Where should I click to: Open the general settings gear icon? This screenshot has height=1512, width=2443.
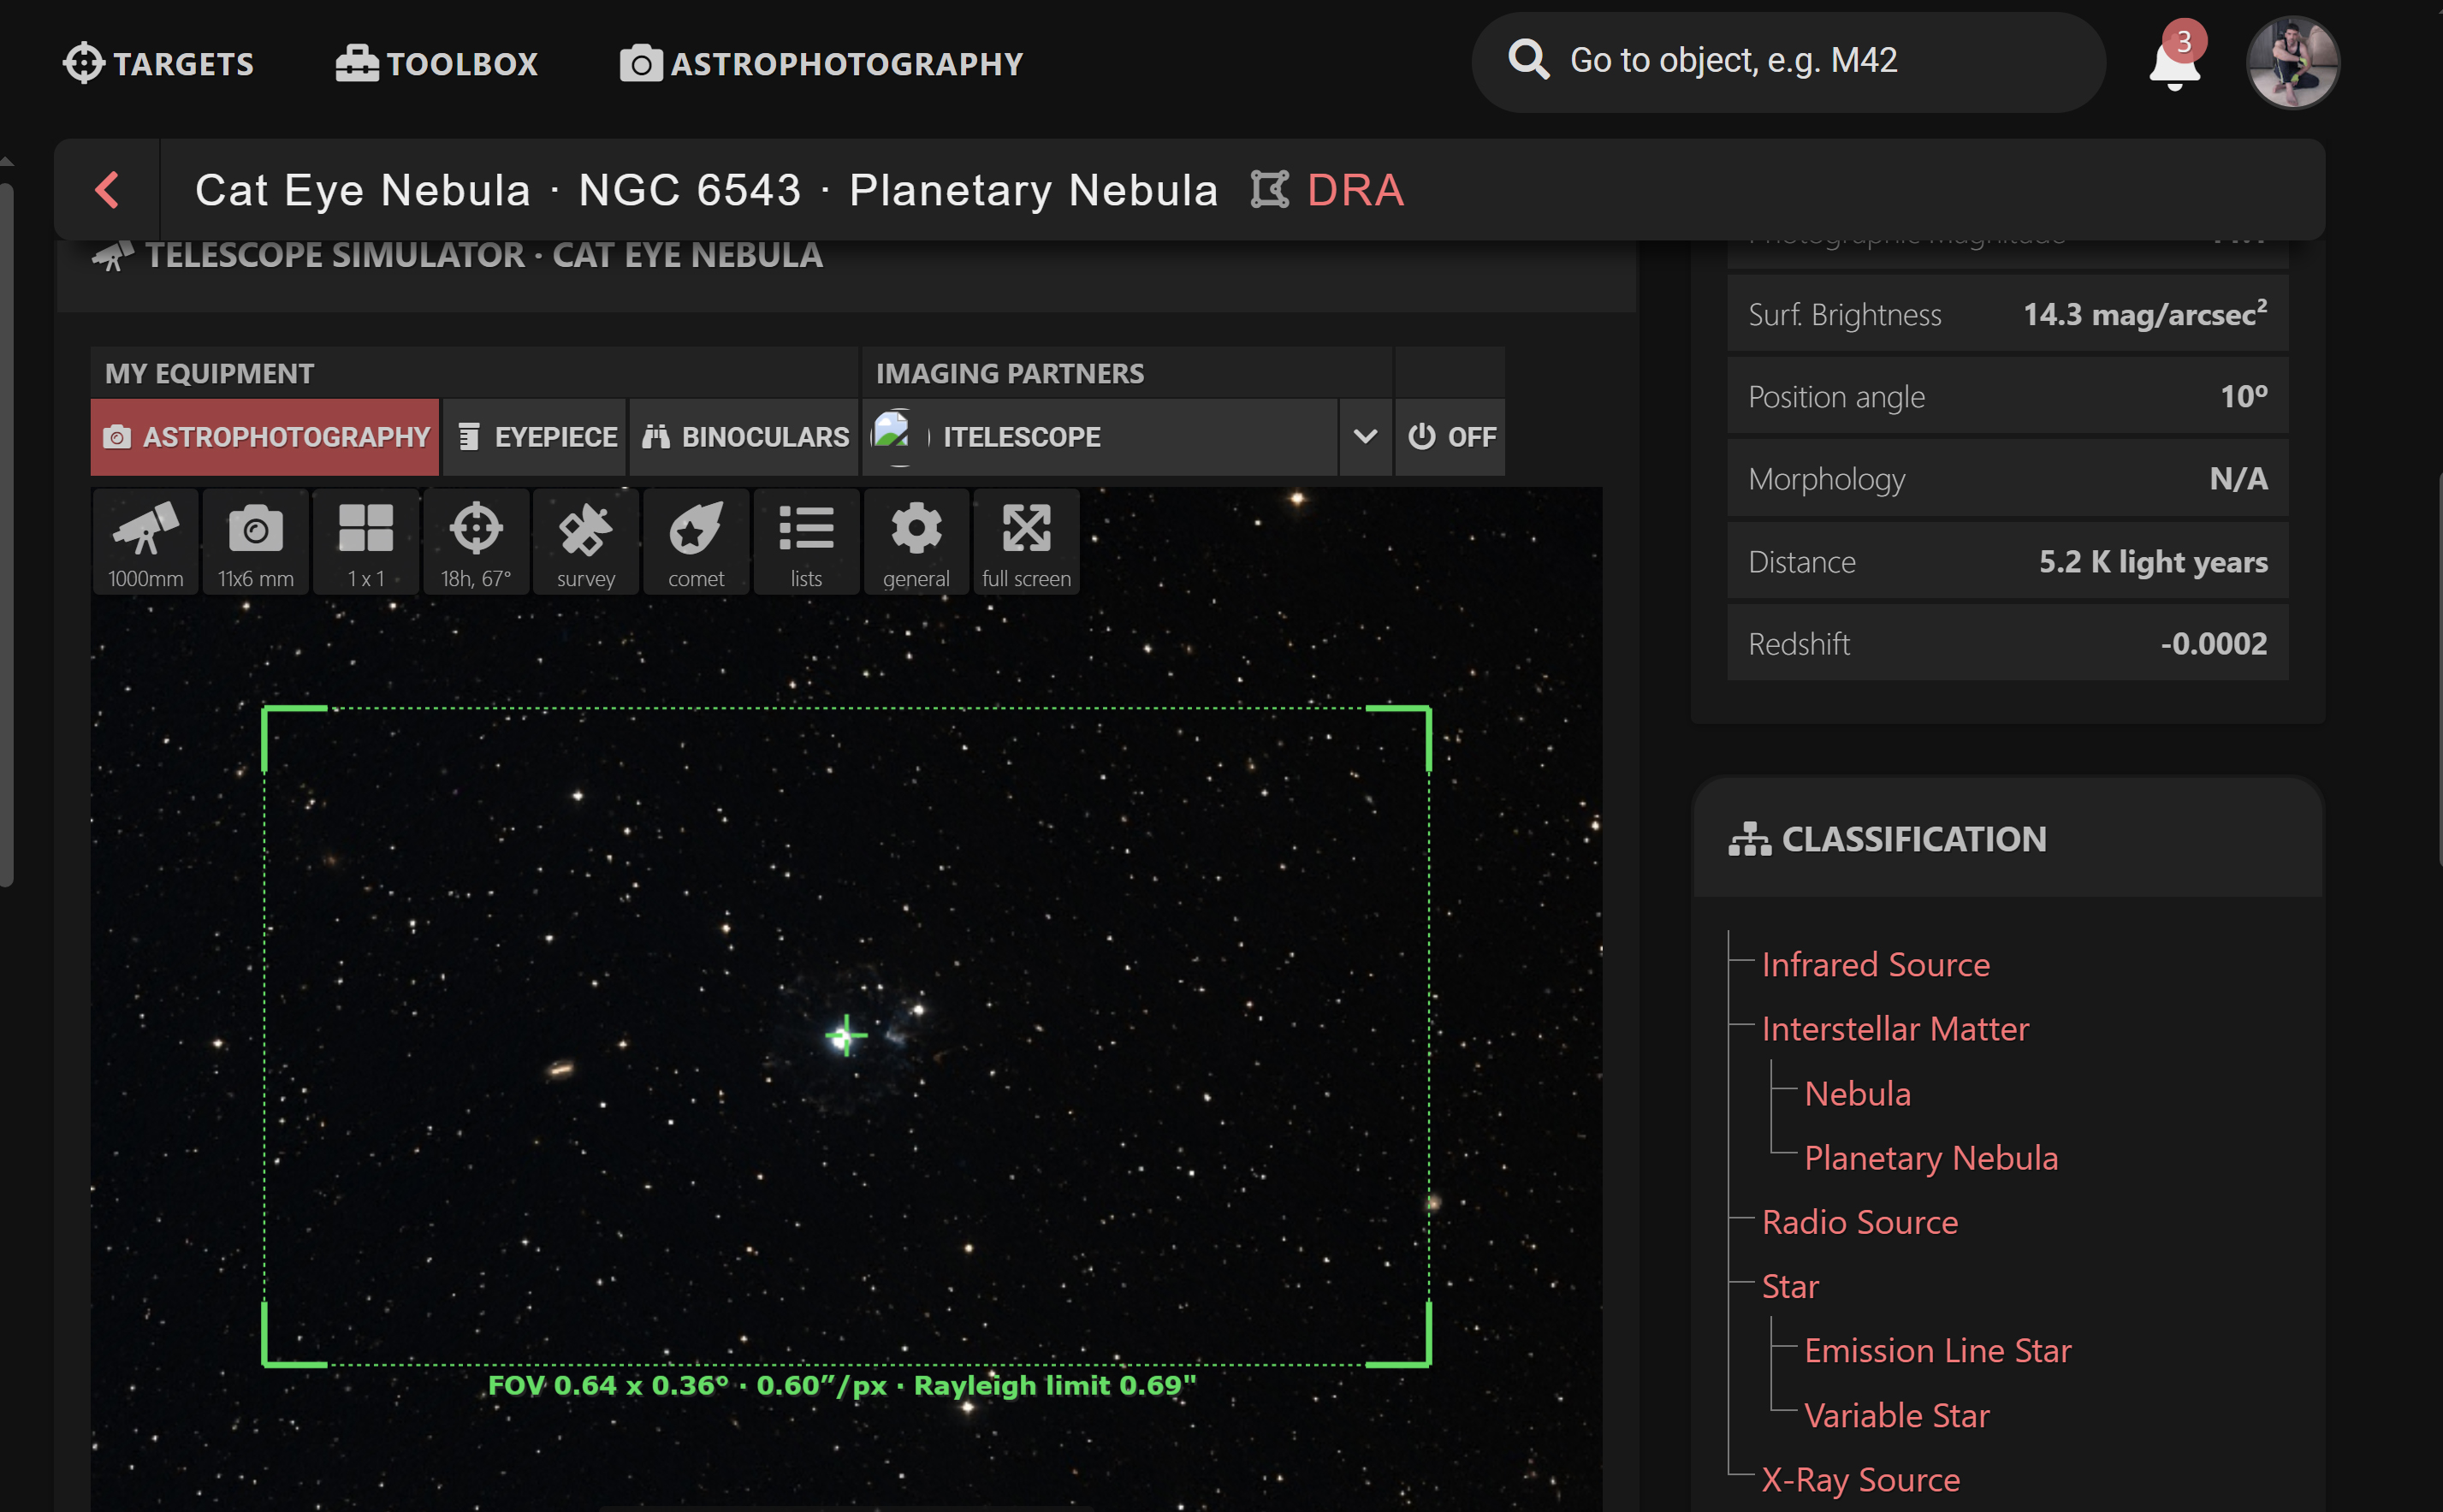[916, 542]
